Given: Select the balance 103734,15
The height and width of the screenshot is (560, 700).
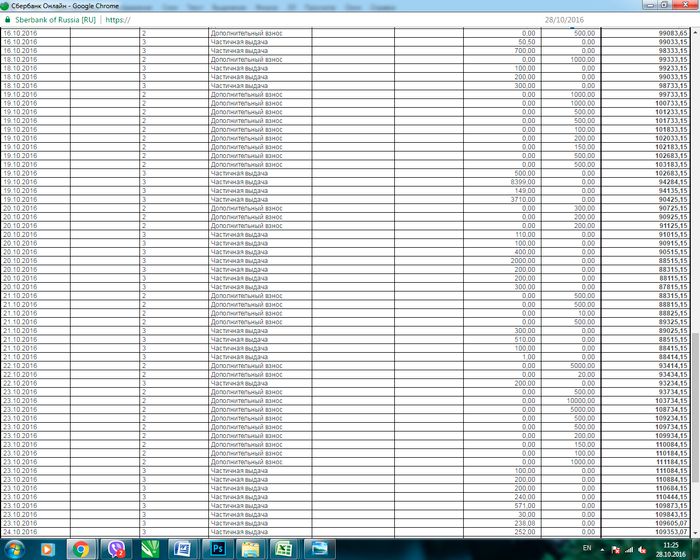Looking at the screenshot, I should (671, 401).
